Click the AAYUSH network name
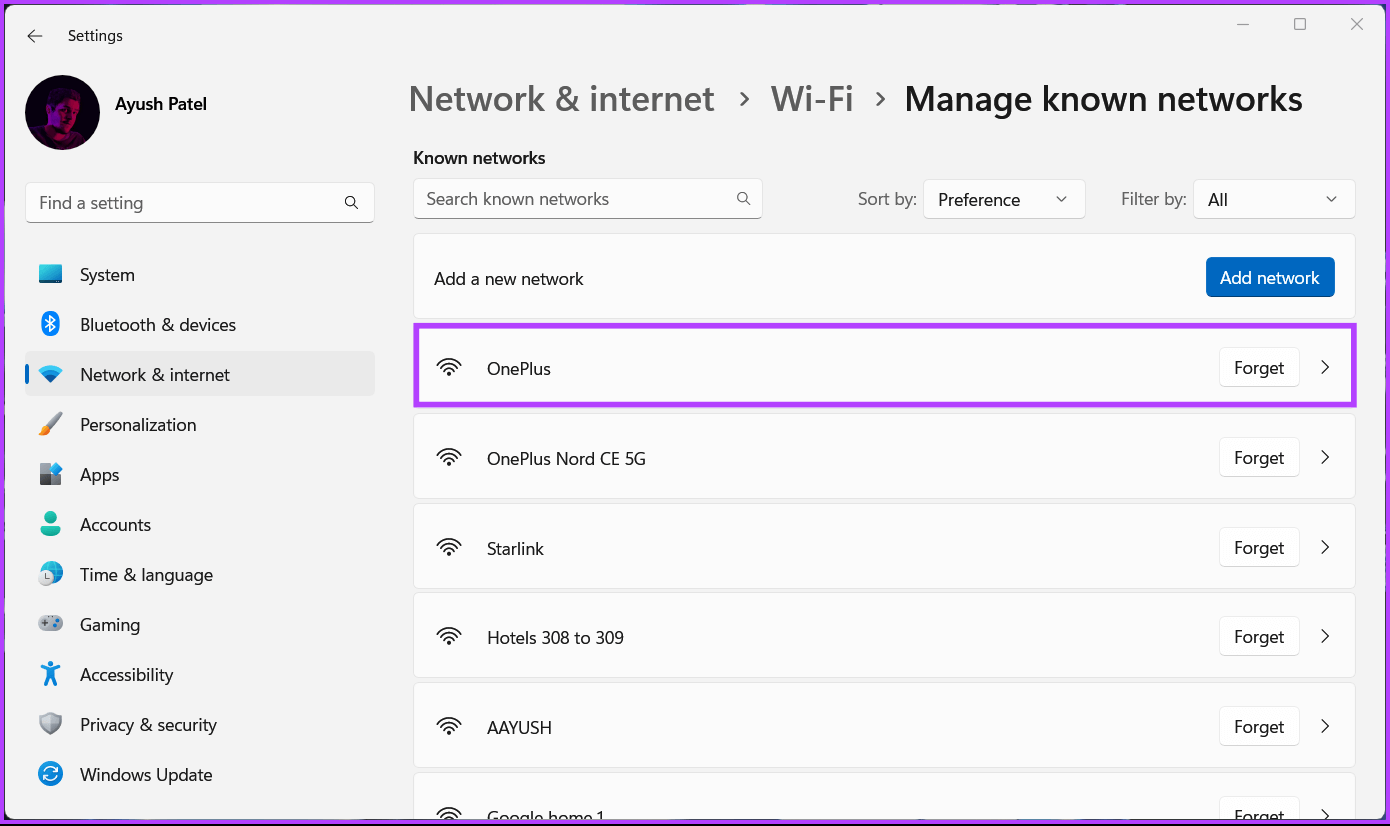 pyautogui.click(x=519, y=727)
